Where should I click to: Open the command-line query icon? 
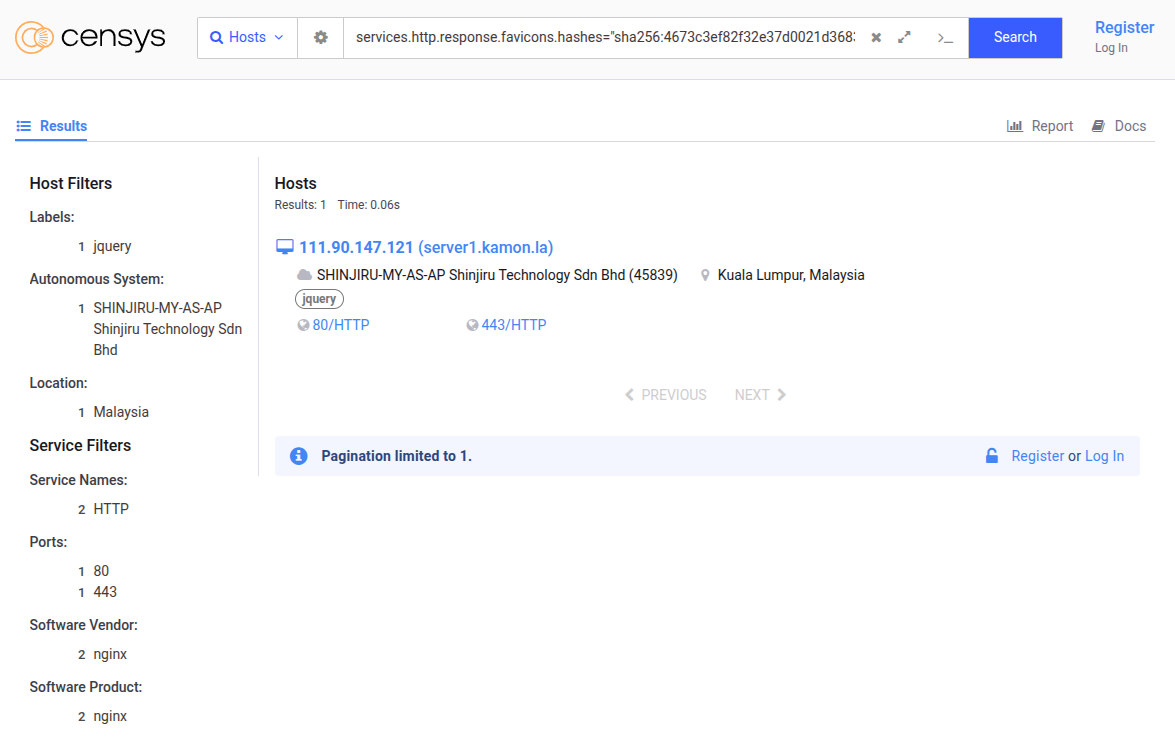[x=944, y=38]
